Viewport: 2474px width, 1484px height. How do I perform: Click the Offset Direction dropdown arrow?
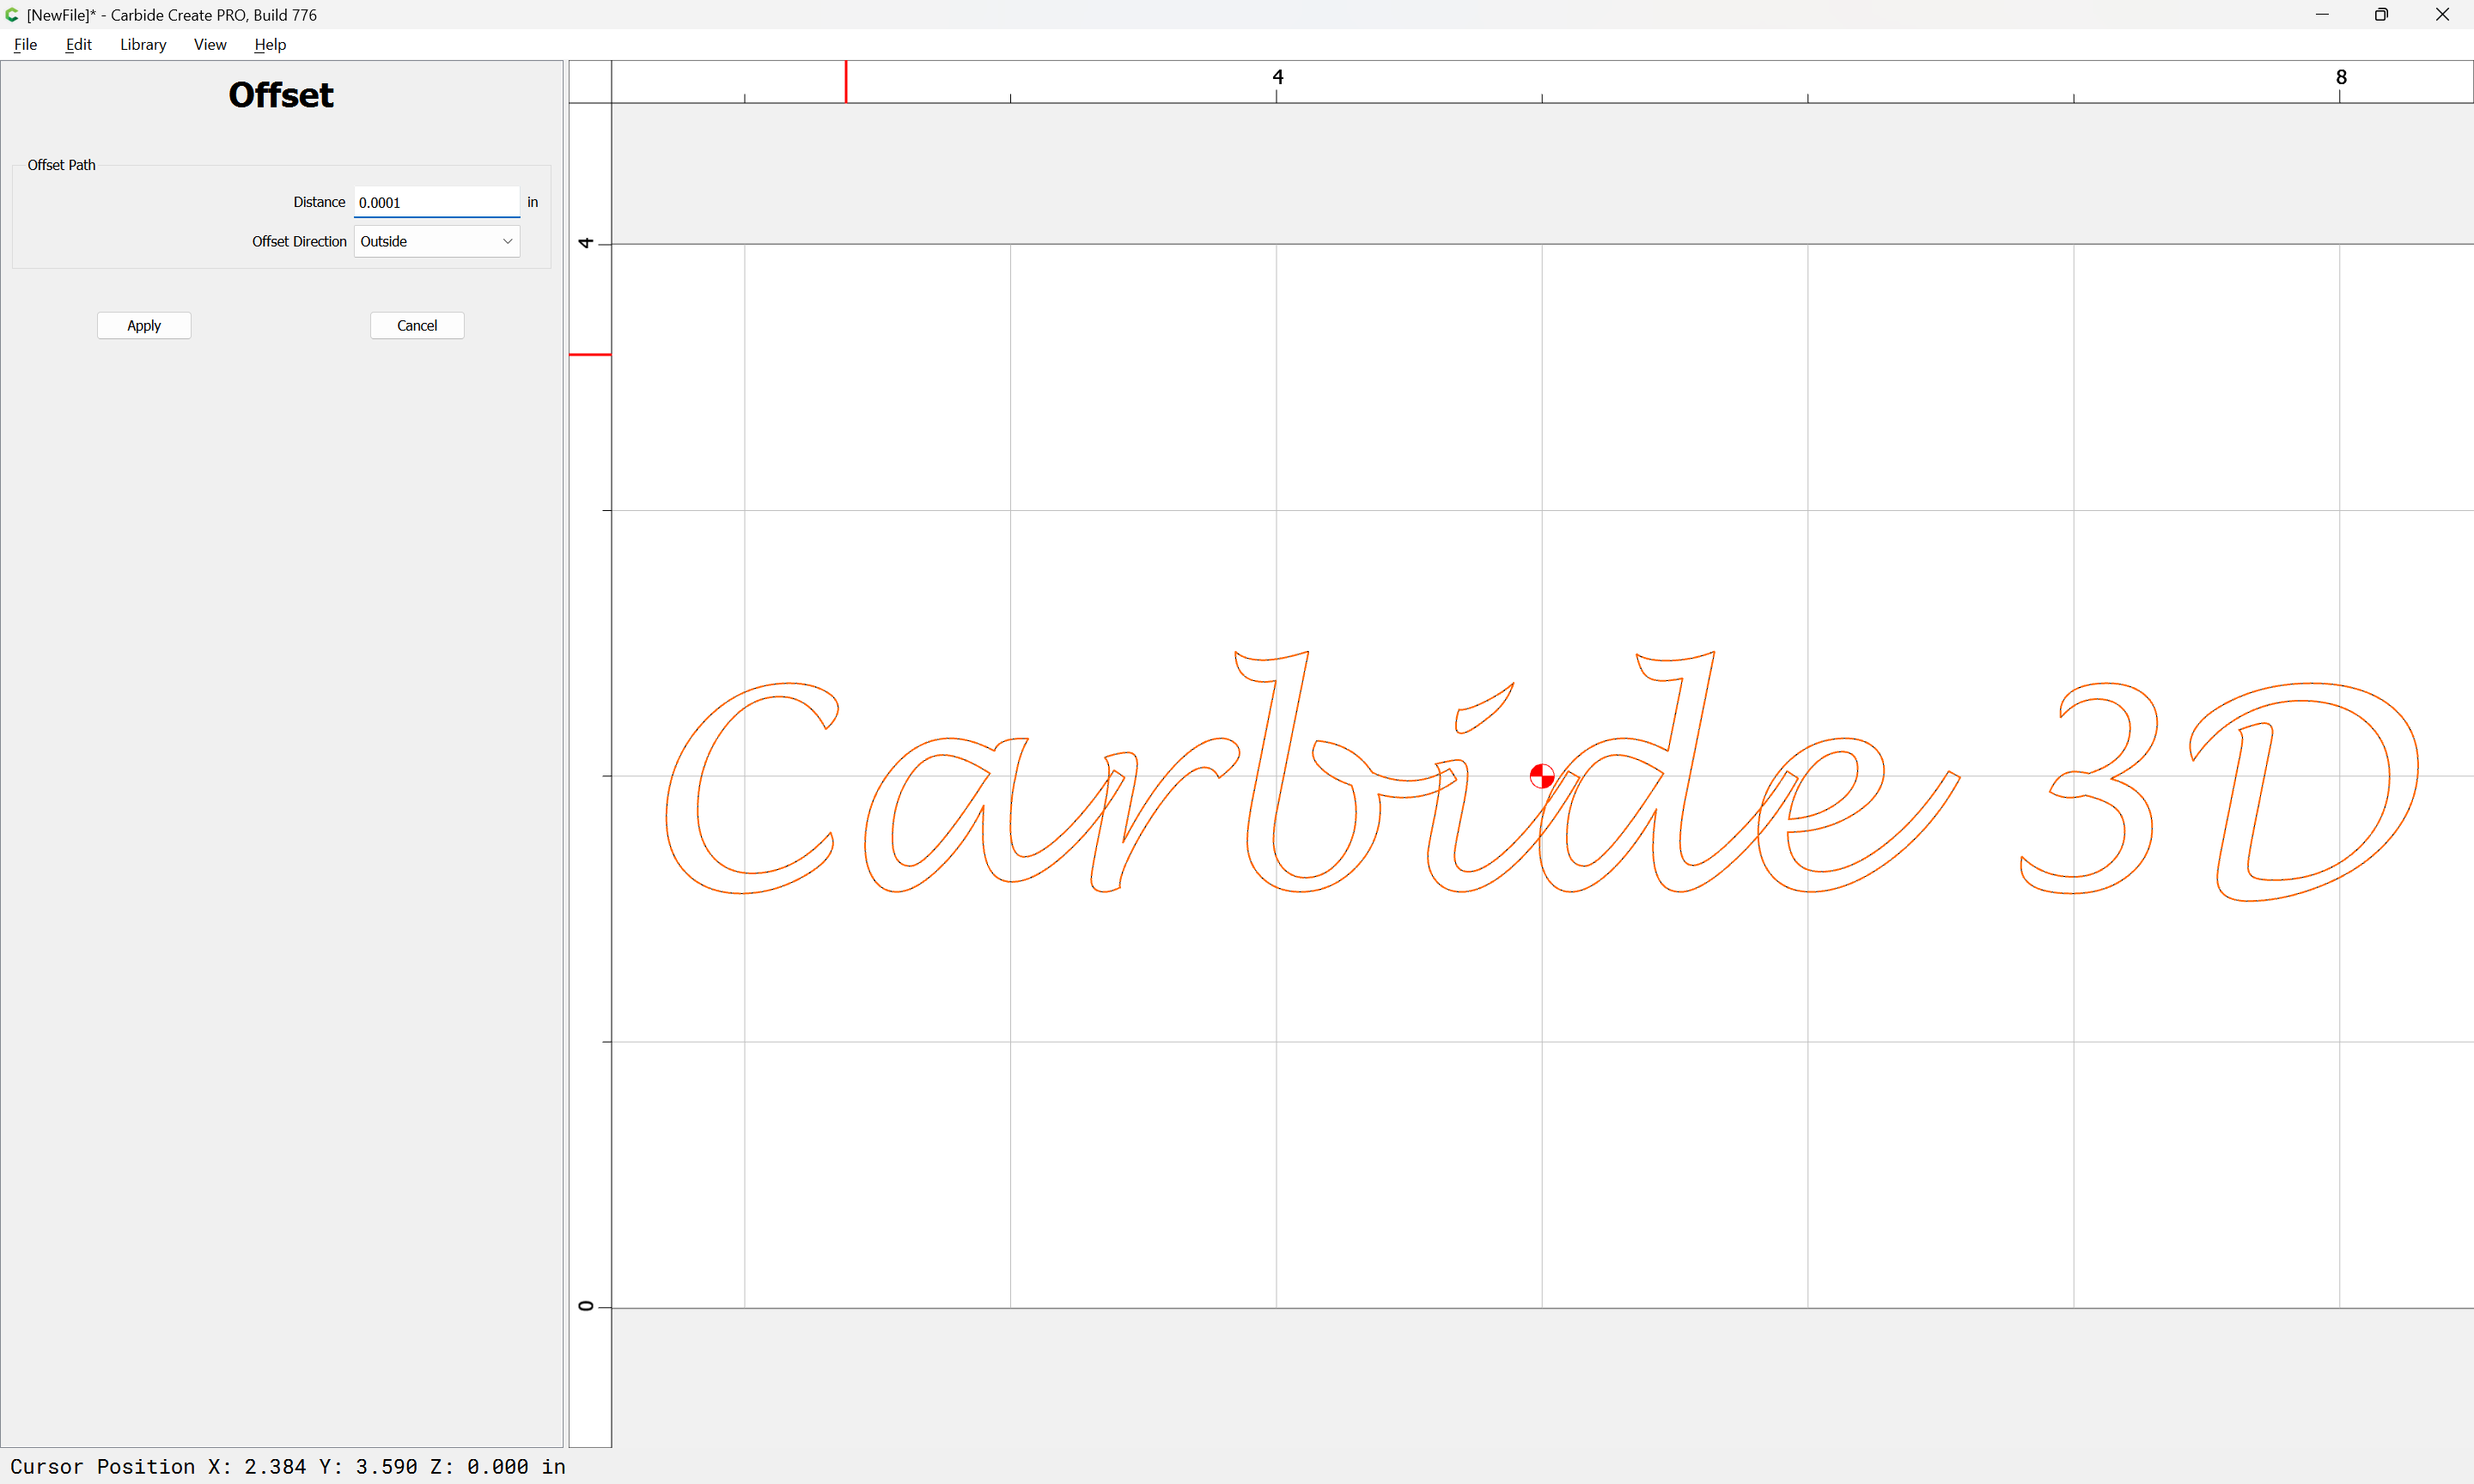point(507,241)
